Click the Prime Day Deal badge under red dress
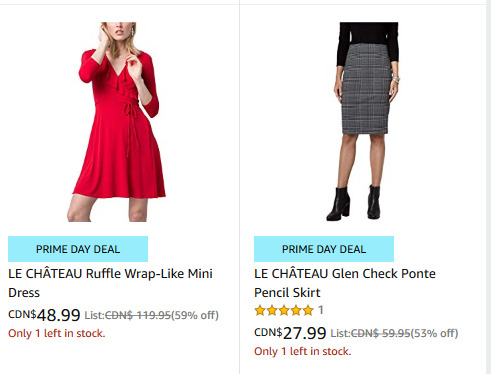Viewport: 491px width, 374px height. coord(78,249)
